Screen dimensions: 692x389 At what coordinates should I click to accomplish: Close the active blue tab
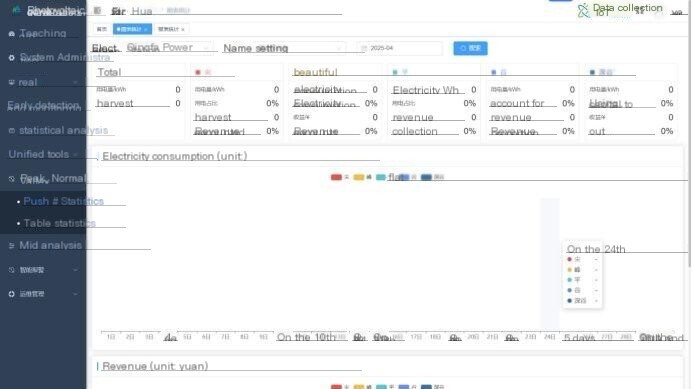click(x=146, y=30)
